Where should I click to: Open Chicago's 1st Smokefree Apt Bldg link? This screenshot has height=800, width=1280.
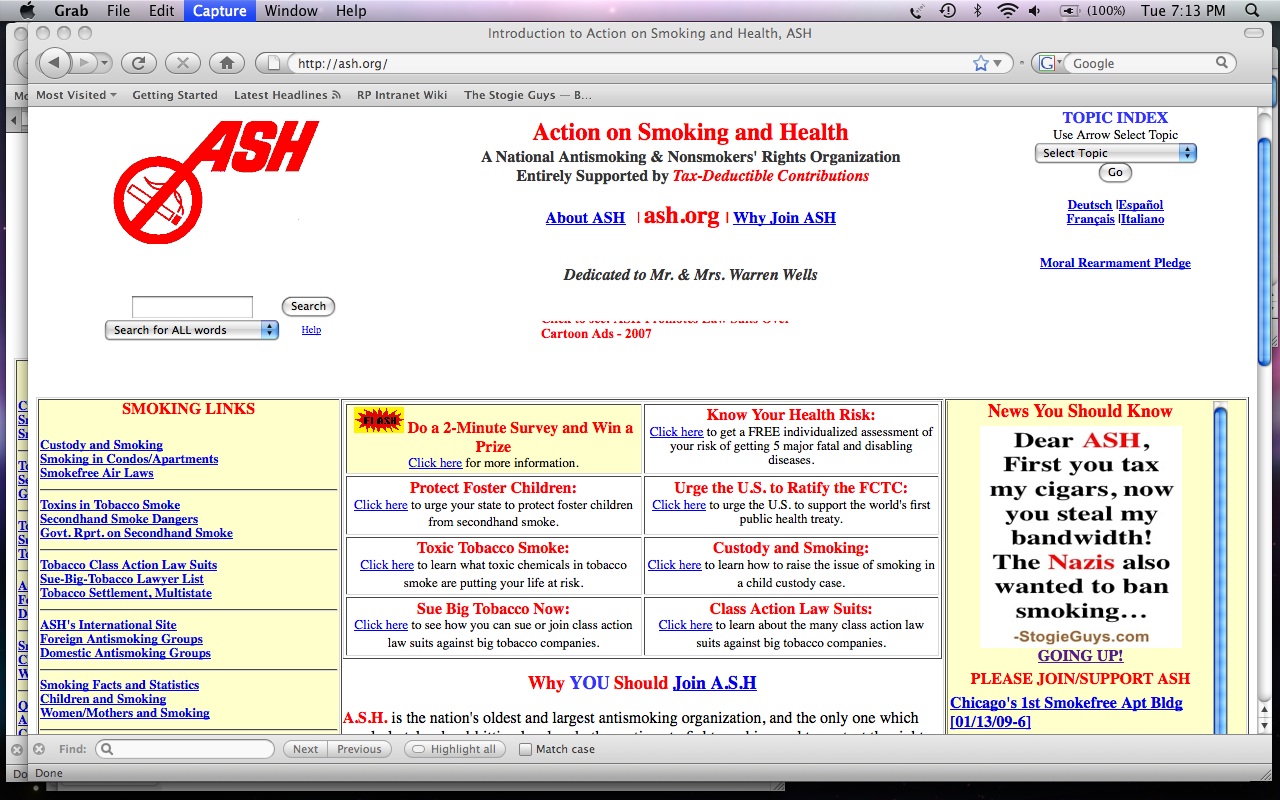(x=1066, y=712)
